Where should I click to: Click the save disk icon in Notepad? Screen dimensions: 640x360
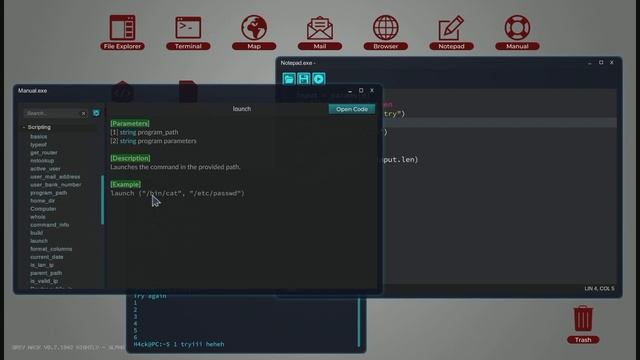tap(304, 79)
